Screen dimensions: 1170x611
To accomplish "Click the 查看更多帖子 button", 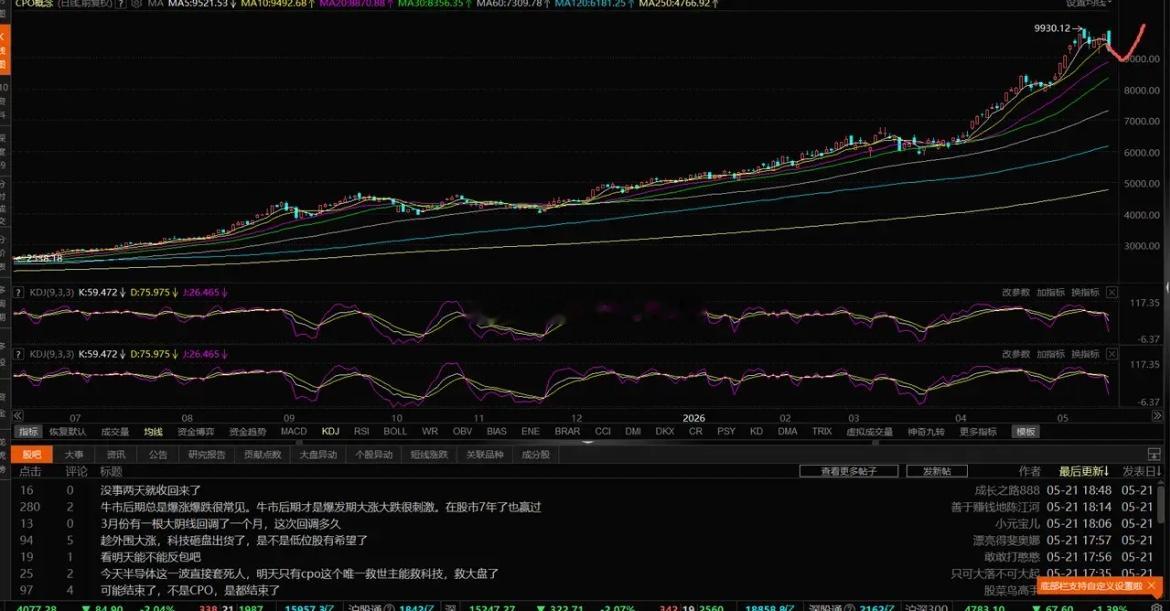I will (x=848, y=471).
